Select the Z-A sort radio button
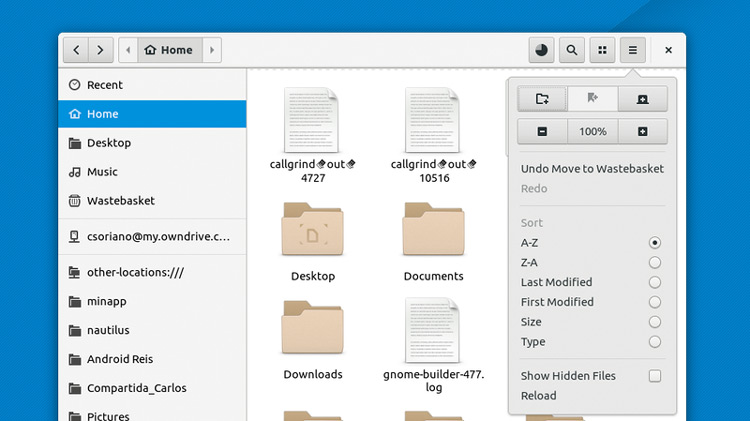Image resolution: width=750 pixels, height=421 pixels. coord(655,262)
